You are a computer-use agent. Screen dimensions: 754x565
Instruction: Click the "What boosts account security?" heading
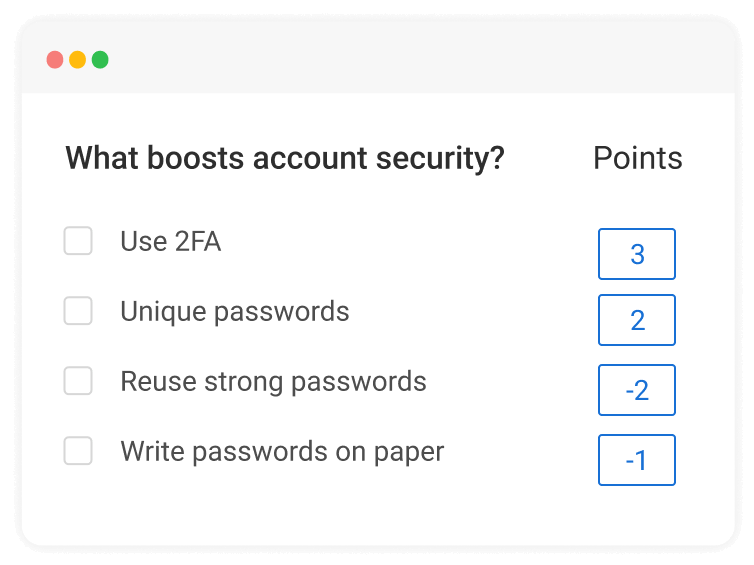click(285, 158)
